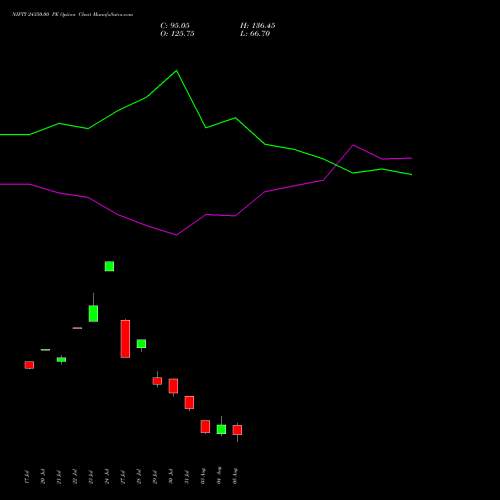Select the 23 Jul date label
The height and width of the screenshot is (500, 500).
(x=91, y=476)
